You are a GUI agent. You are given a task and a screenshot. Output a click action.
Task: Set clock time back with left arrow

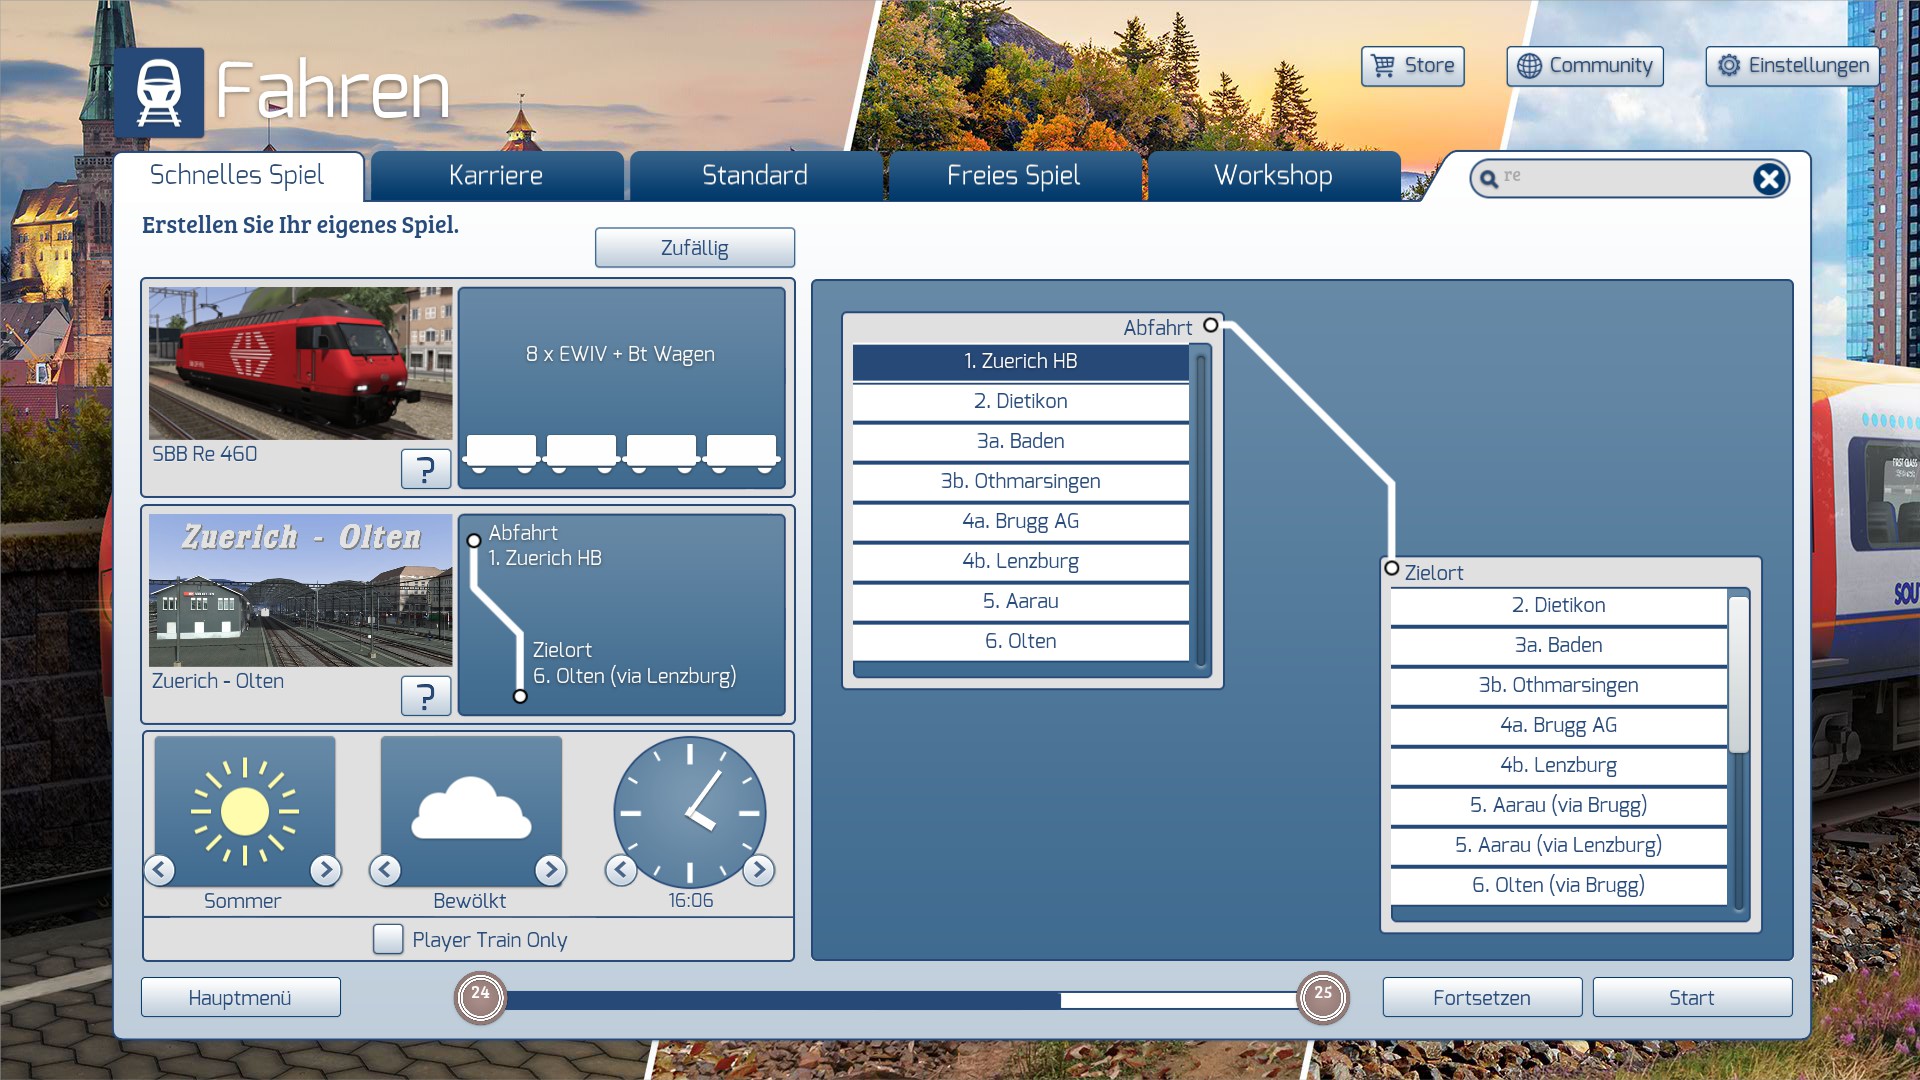tap(621, 870)
